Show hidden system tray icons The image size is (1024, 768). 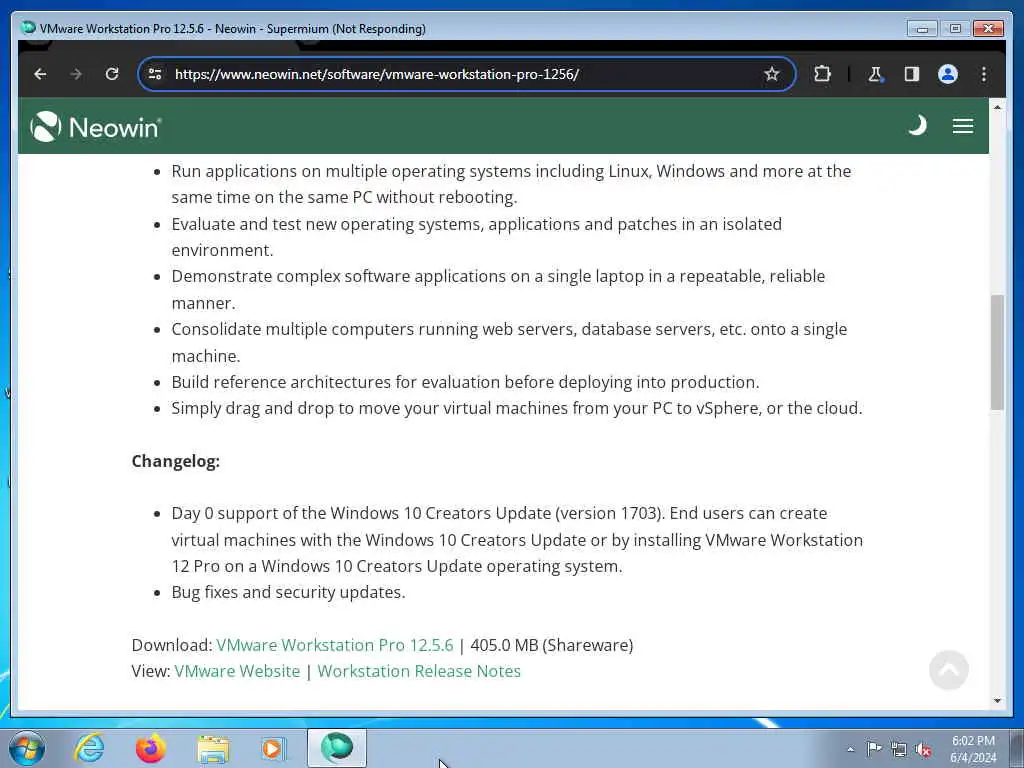[850, 749]
